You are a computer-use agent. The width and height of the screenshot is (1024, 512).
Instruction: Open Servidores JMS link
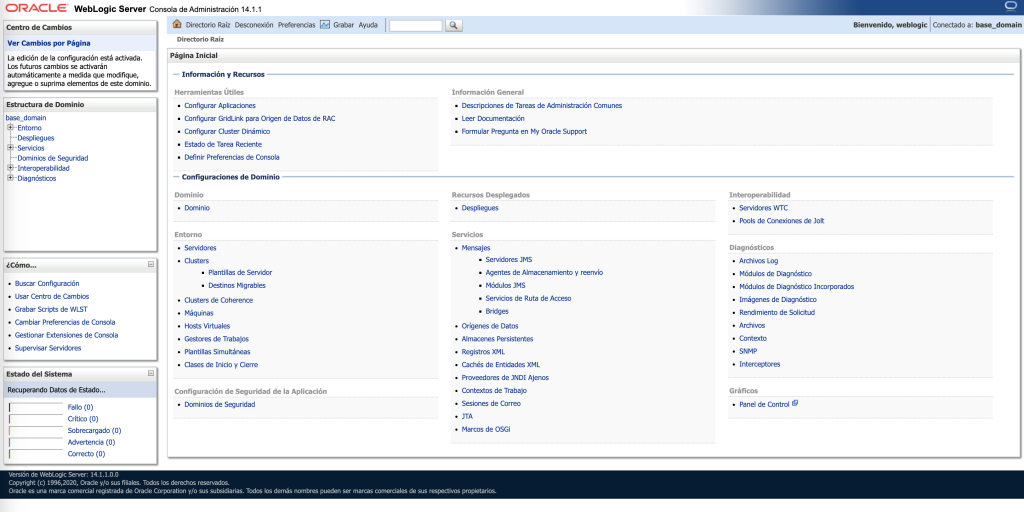click(509, 259)
